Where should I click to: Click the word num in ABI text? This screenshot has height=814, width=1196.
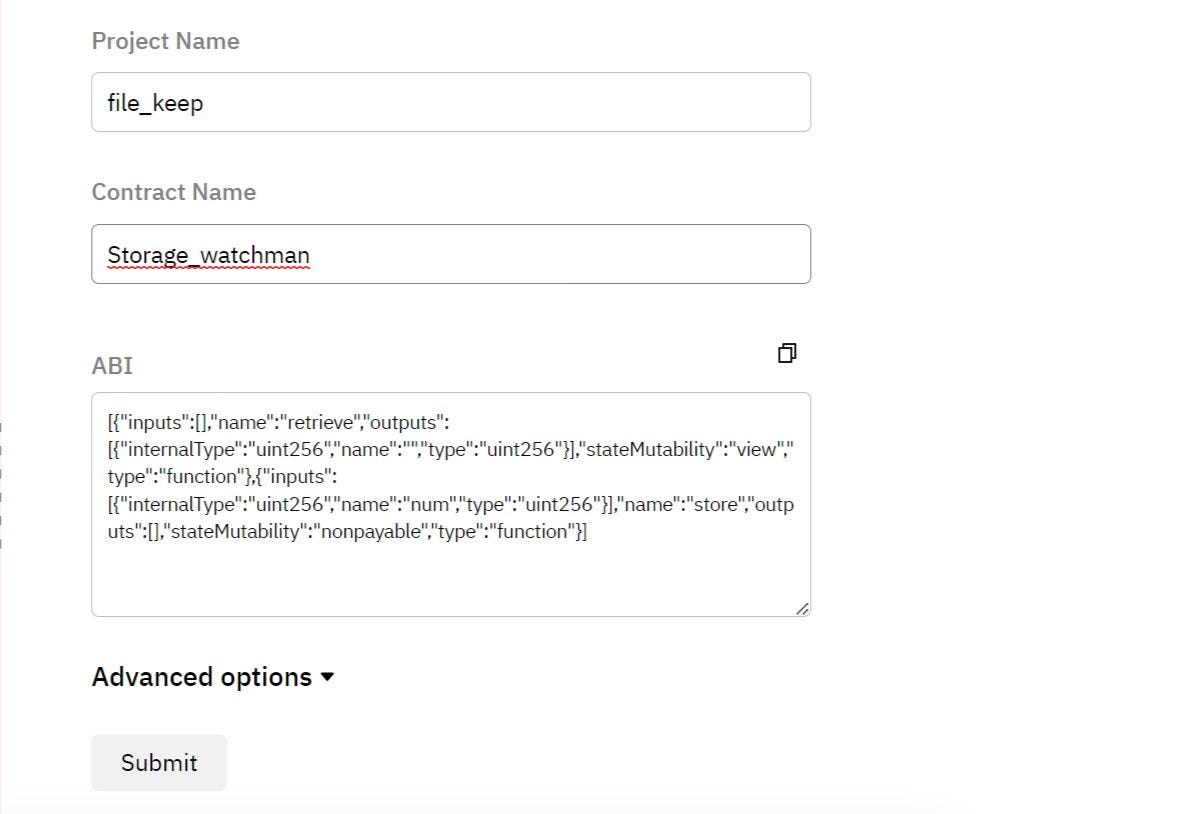click(429, 504)
